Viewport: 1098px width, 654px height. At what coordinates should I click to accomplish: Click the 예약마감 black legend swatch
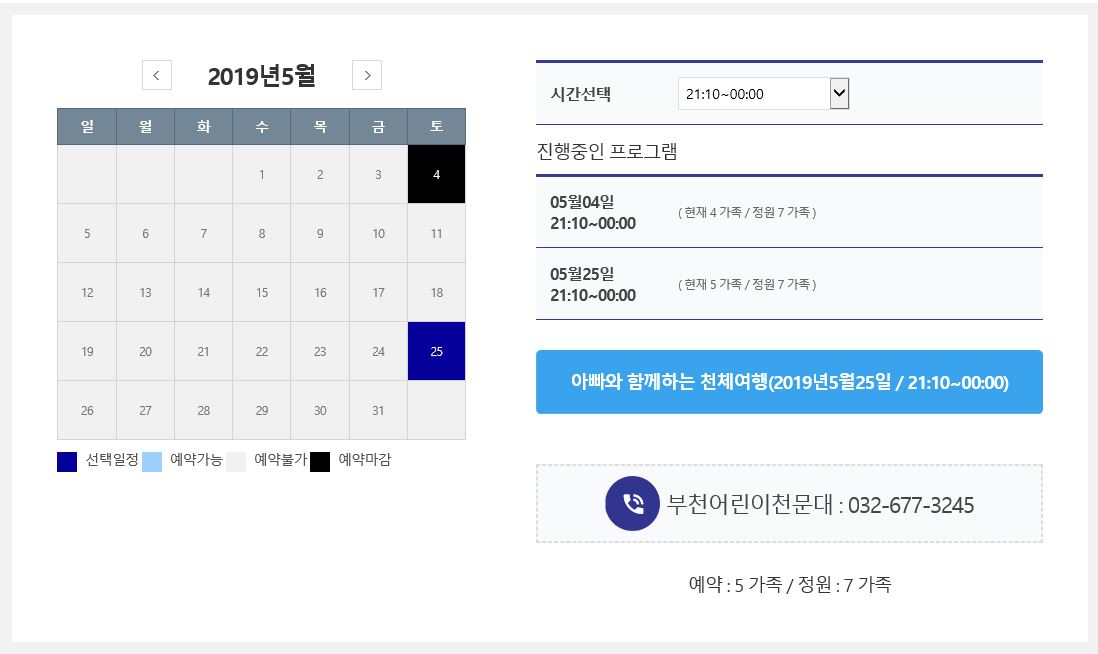(320, 462)
